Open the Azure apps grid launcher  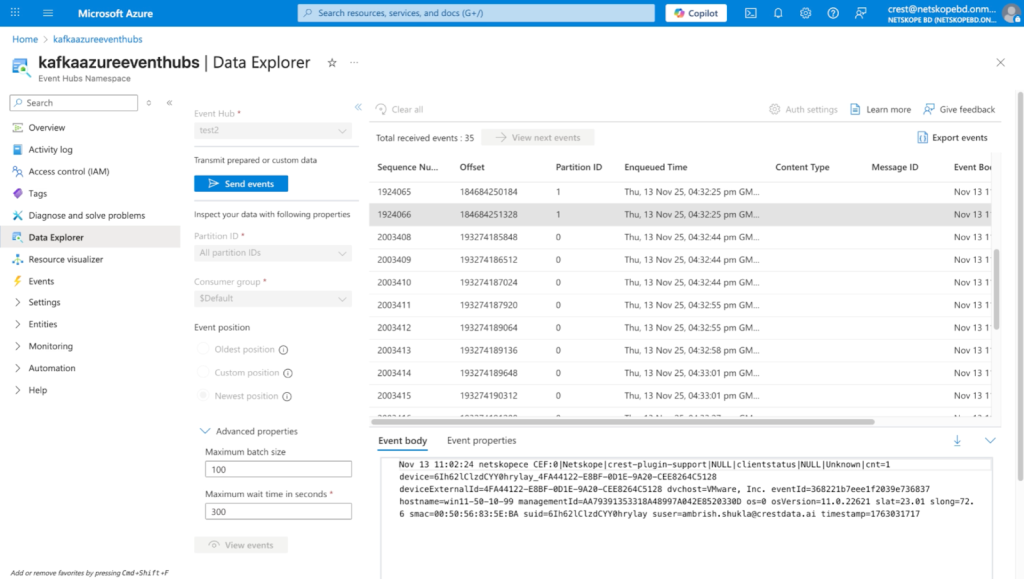15,12
